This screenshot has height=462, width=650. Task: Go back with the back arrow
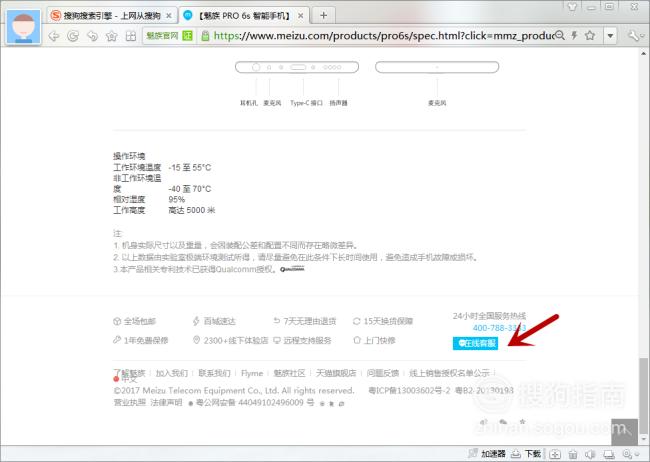(x=53, y=36)
